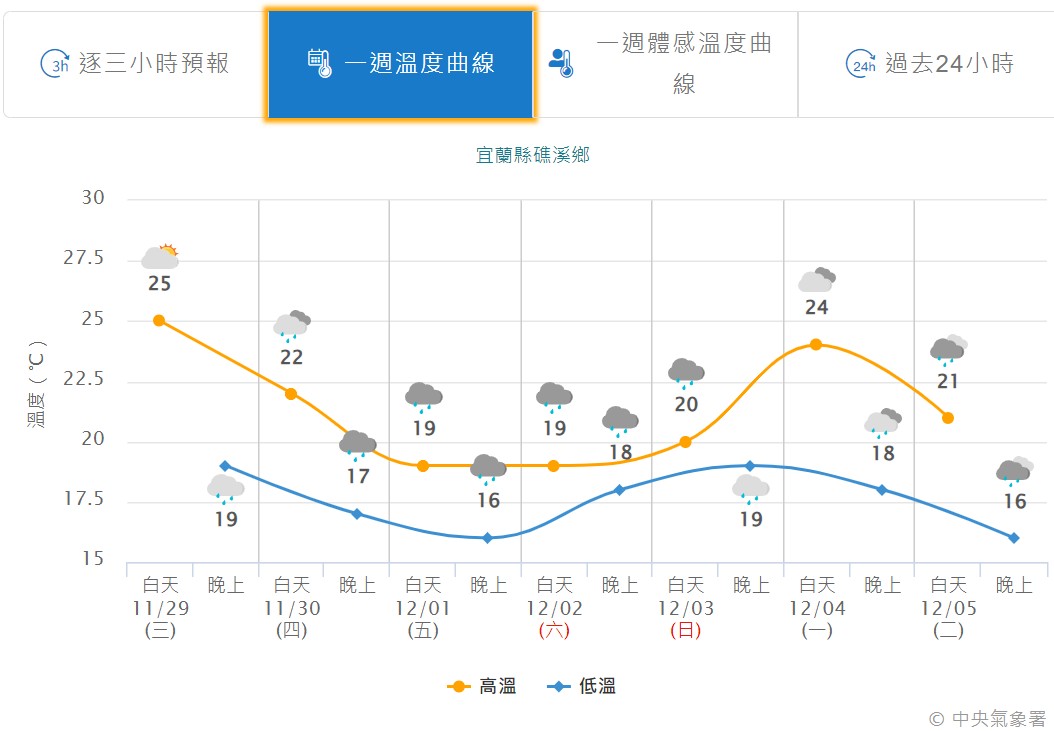Click the cloudy icon above 24
The height and width of the screenshot is (731, 1054).
pyautogui.click(x=816, y=280)
